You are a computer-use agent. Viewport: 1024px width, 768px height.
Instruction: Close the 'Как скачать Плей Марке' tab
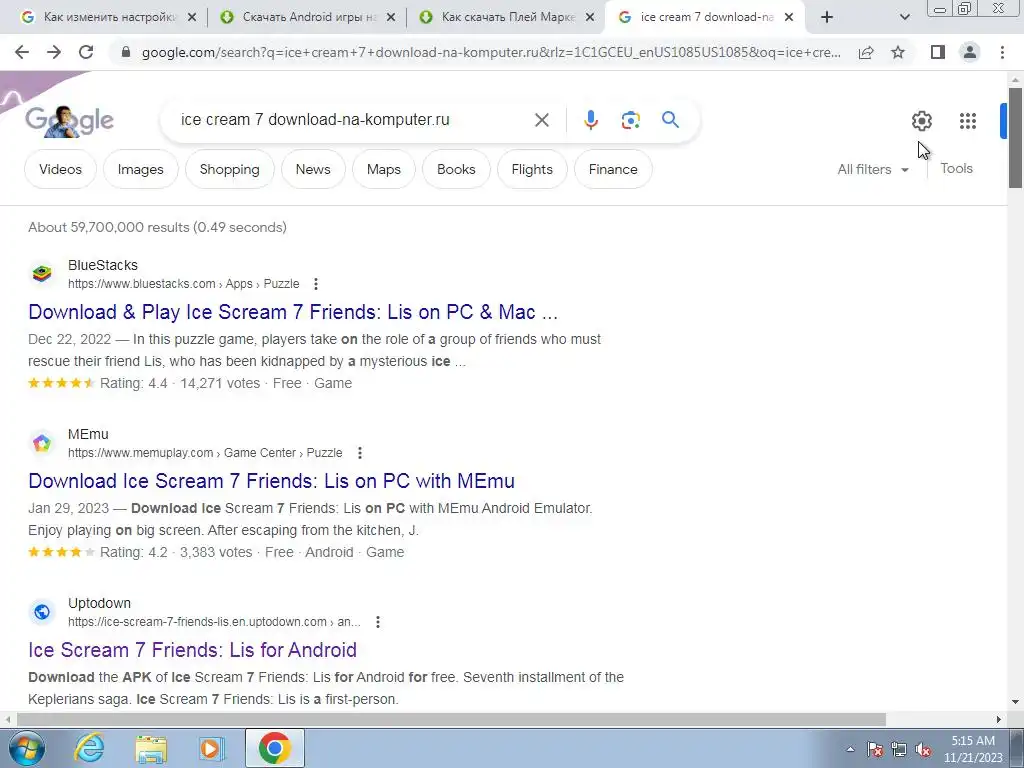(590, 18)
